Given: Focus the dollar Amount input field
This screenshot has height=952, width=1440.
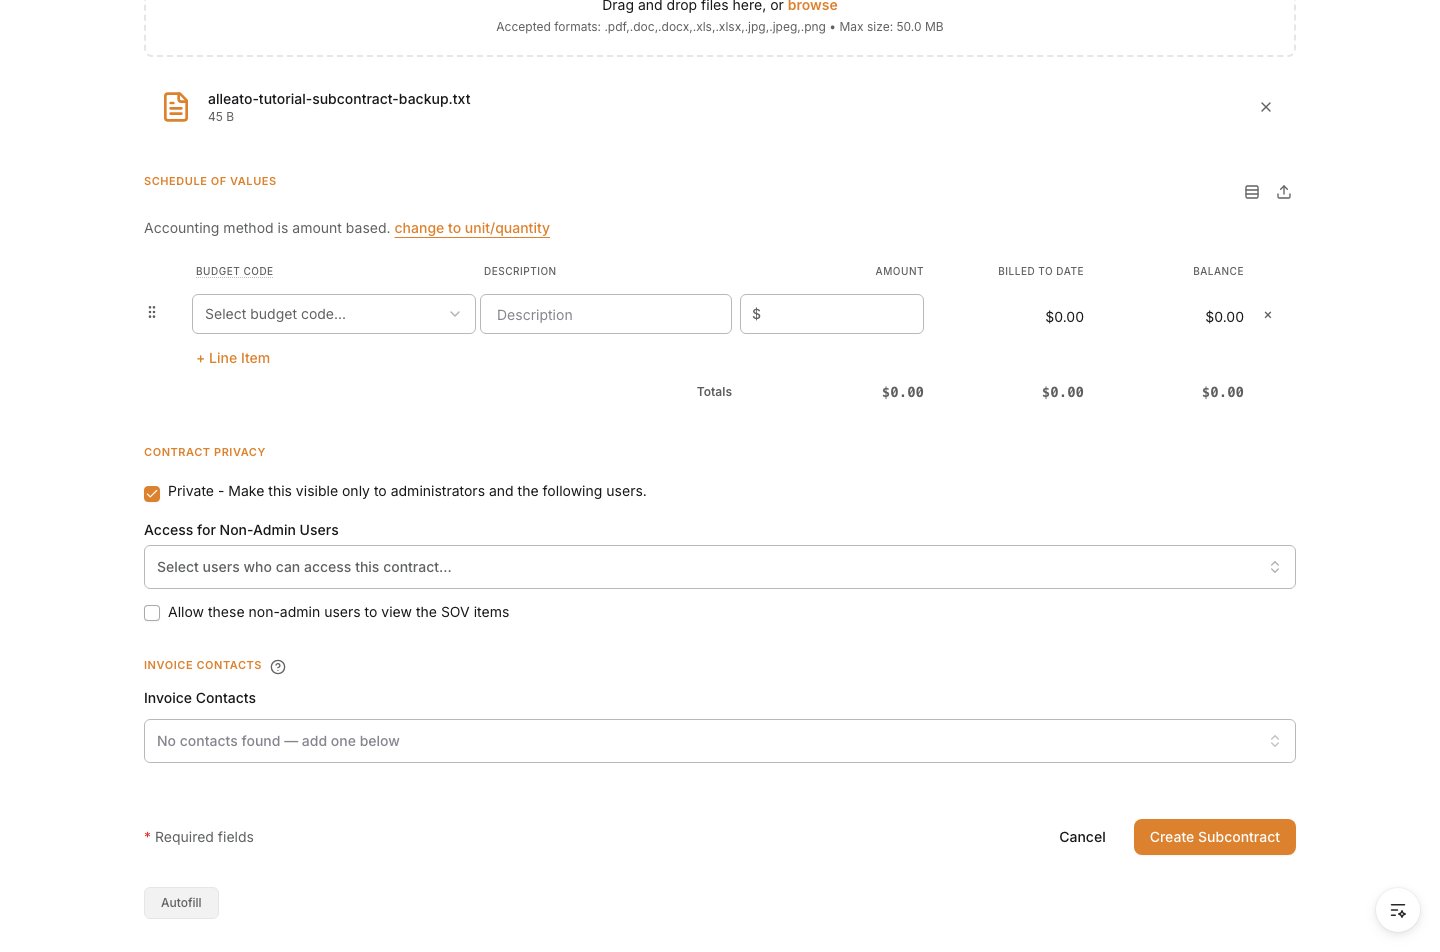Looking at the screenshot, I should [x=832, y=314].
